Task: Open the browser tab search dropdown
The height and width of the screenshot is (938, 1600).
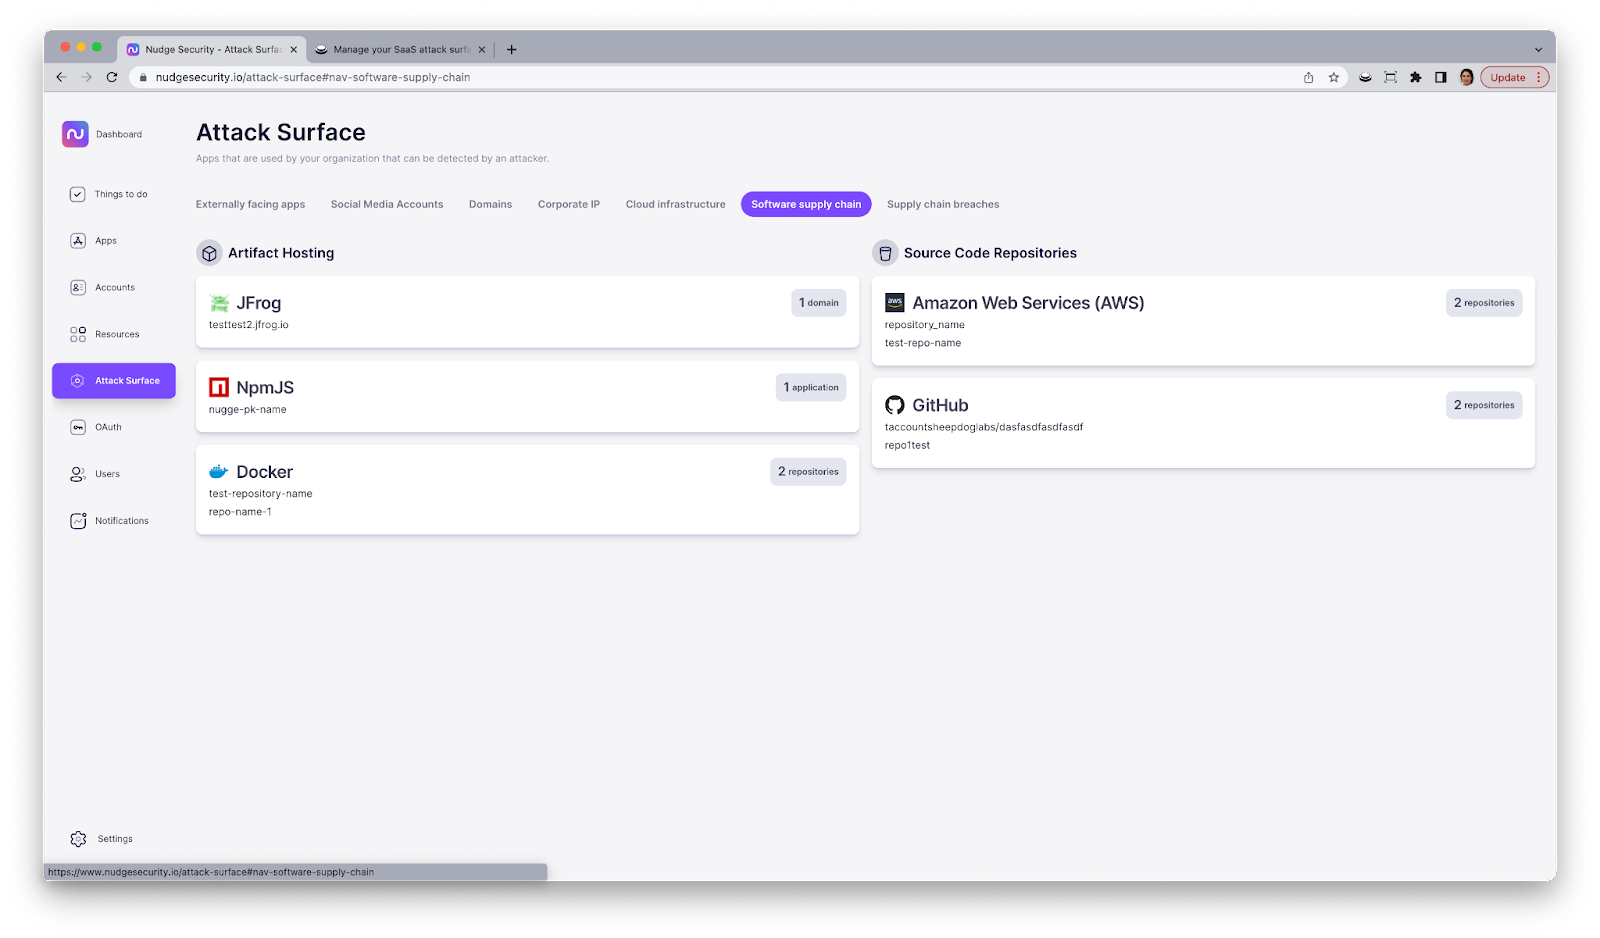Action: 1537,48
